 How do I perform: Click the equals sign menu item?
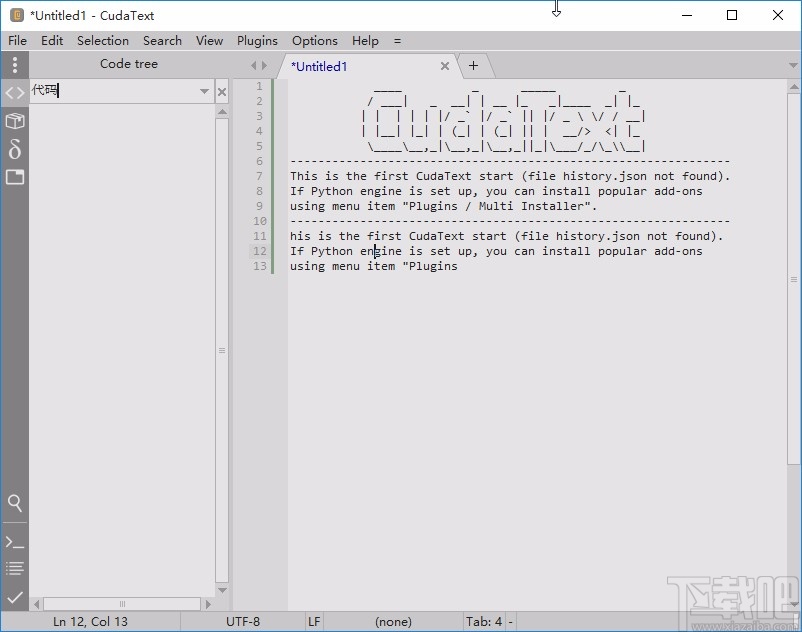coord(397,40)
